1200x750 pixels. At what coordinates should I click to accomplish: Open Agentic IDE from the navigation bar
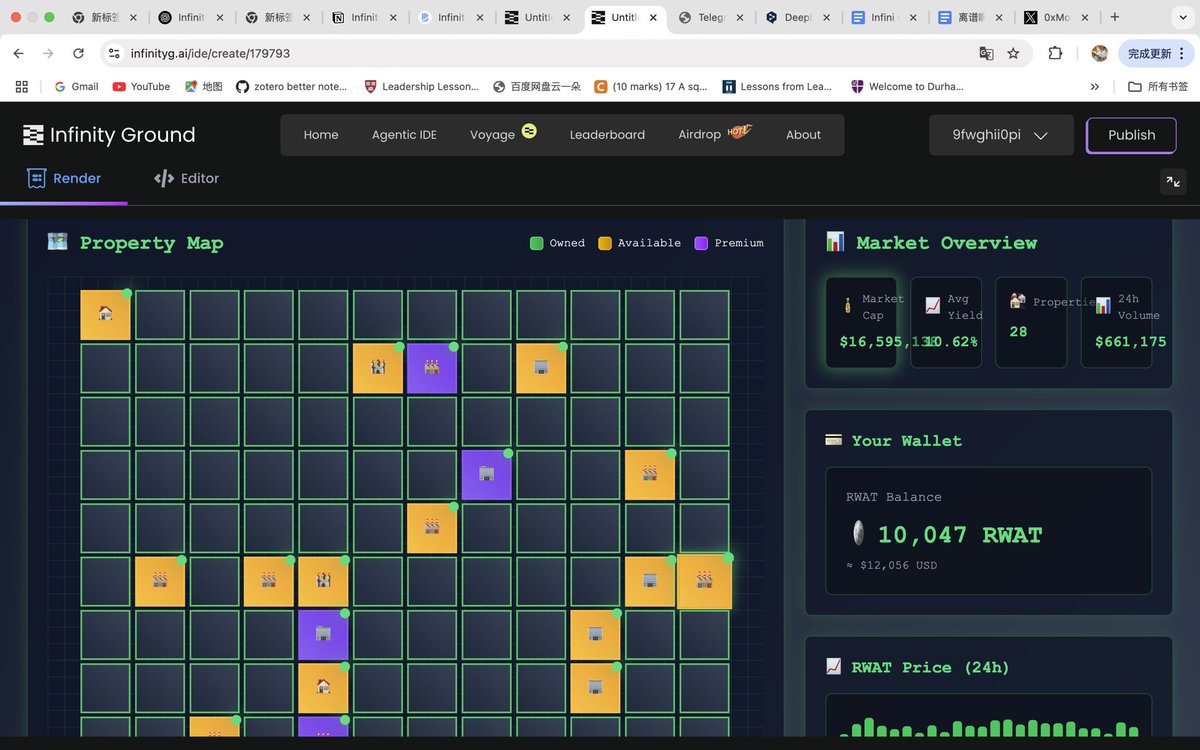click(x=404, y=135)
